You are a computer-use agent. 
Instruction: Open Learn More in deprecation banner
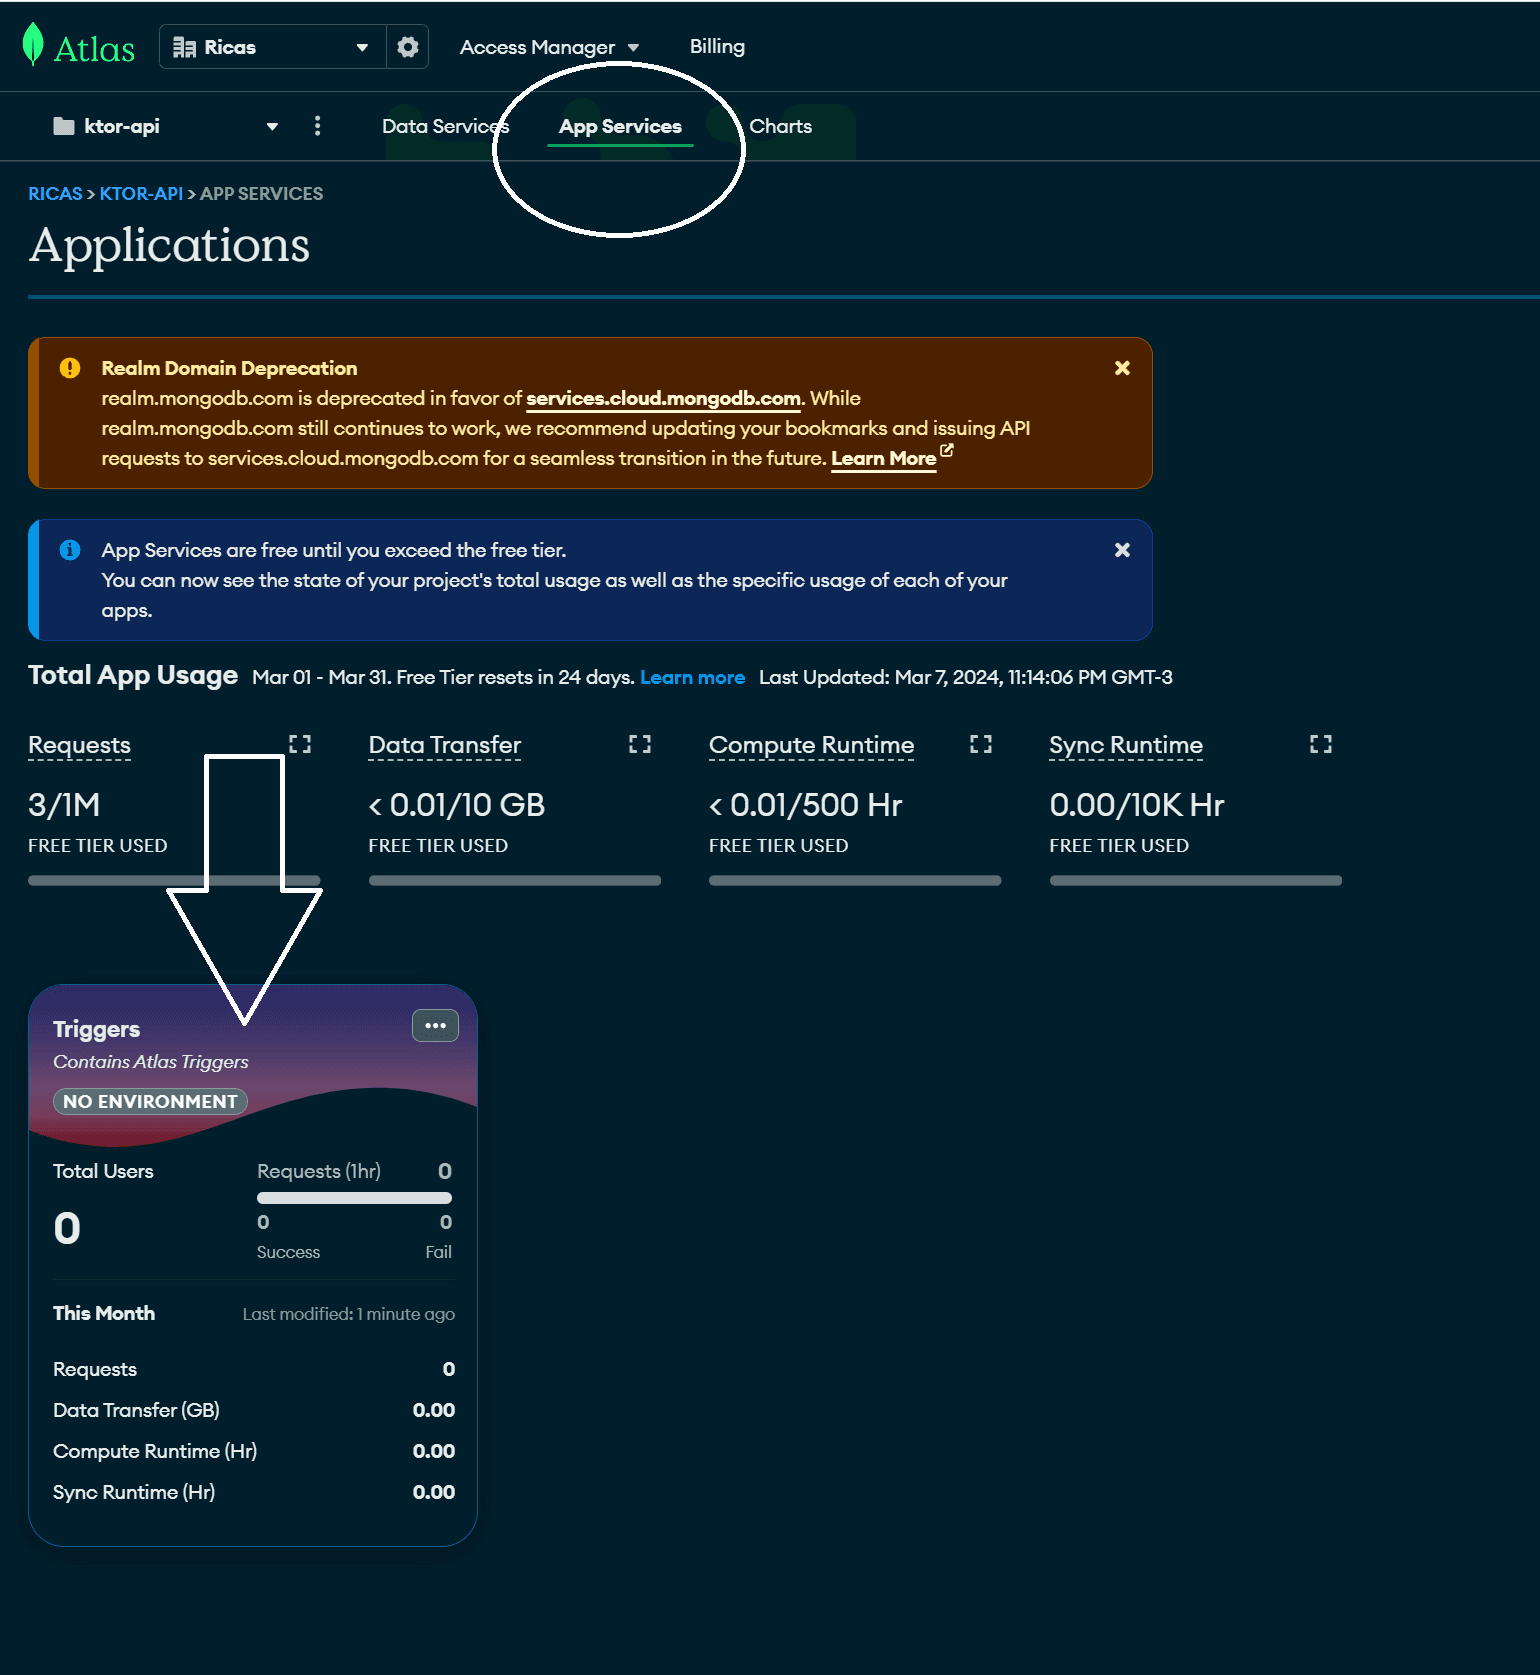[x=883, y=458]
